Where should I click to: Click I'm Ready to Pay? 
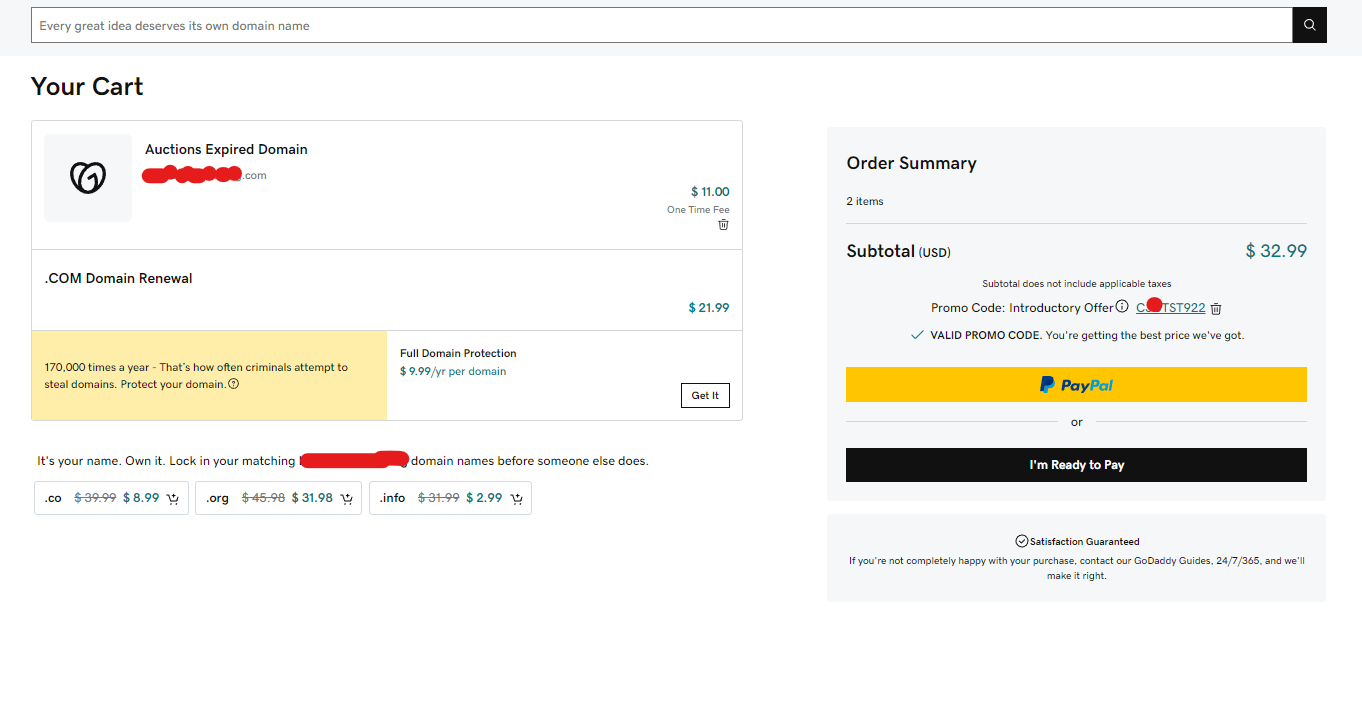pos(1076,465)
